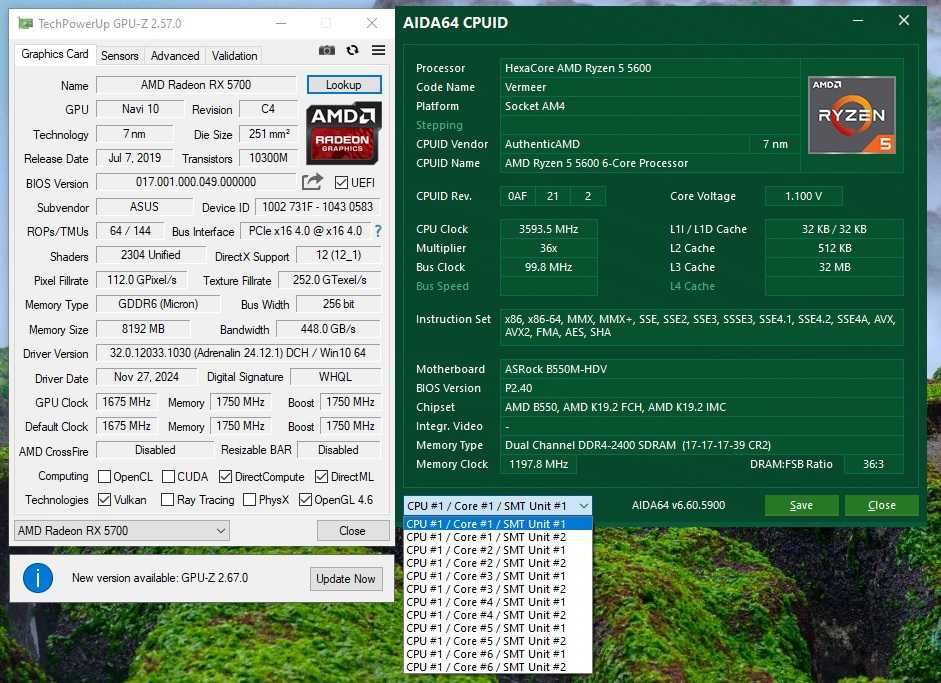Open the AMD Radeon RX 5700 GPU selector dropdown
Viewport: 941px width, 683px height.
pyautogui.click(x=122, y=531)
